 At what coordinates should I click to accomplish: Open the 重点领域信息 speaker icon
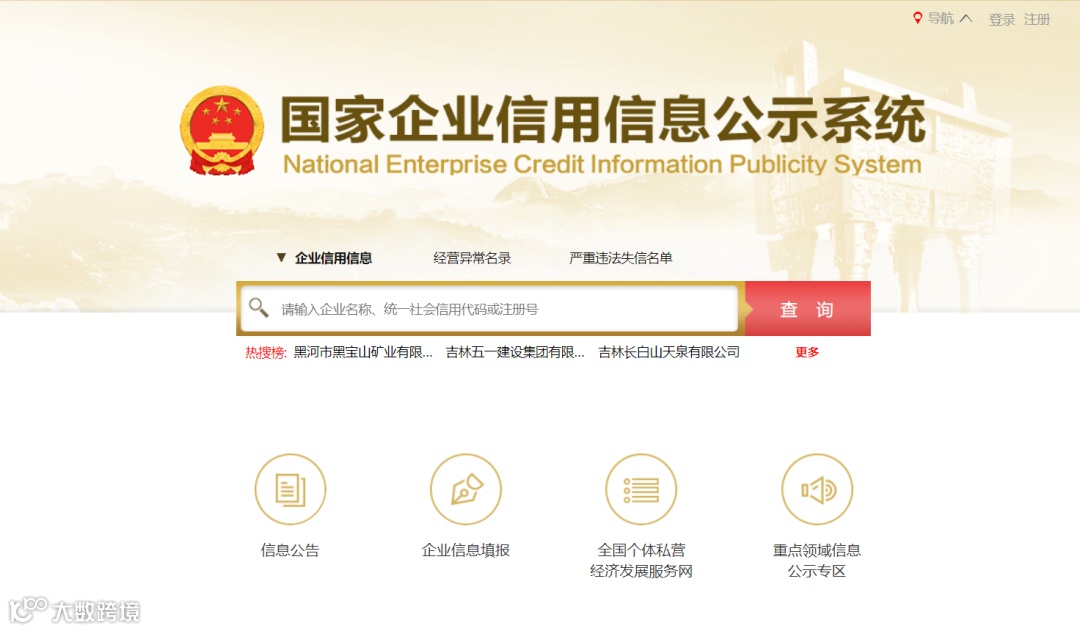tap(817, 490)
